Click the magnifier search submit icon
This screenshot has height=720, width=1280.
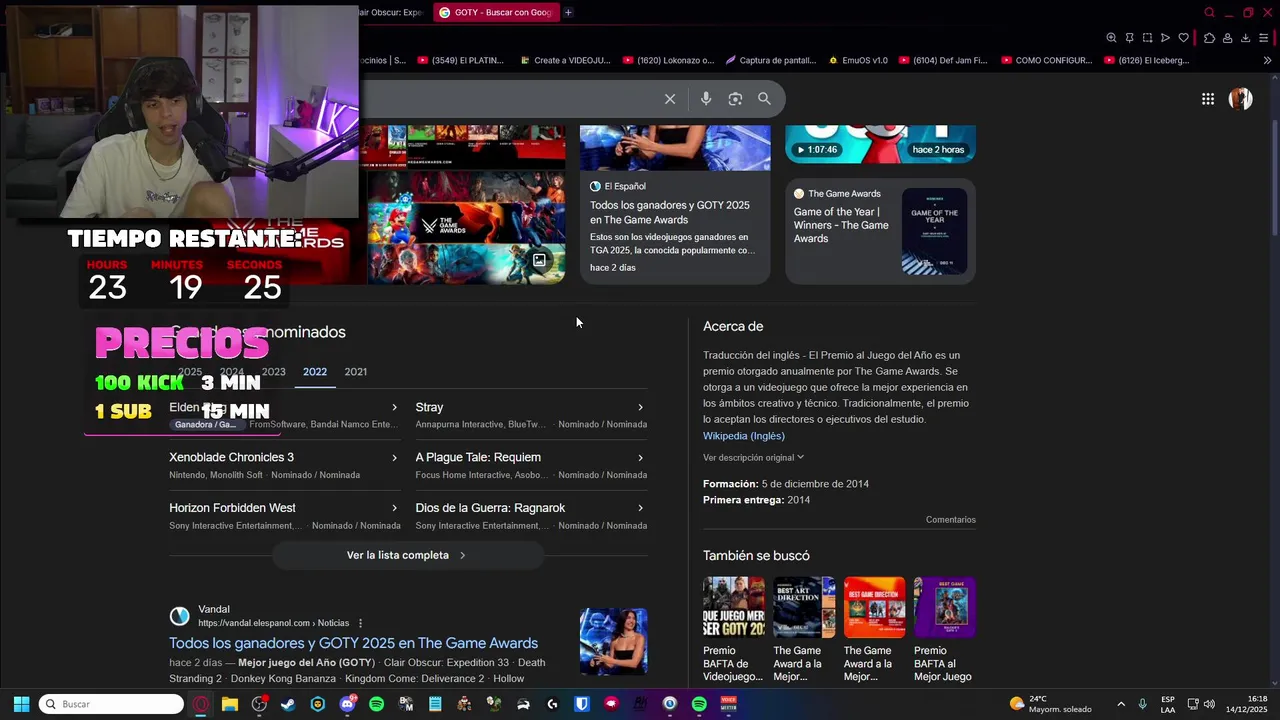point(764,98)
